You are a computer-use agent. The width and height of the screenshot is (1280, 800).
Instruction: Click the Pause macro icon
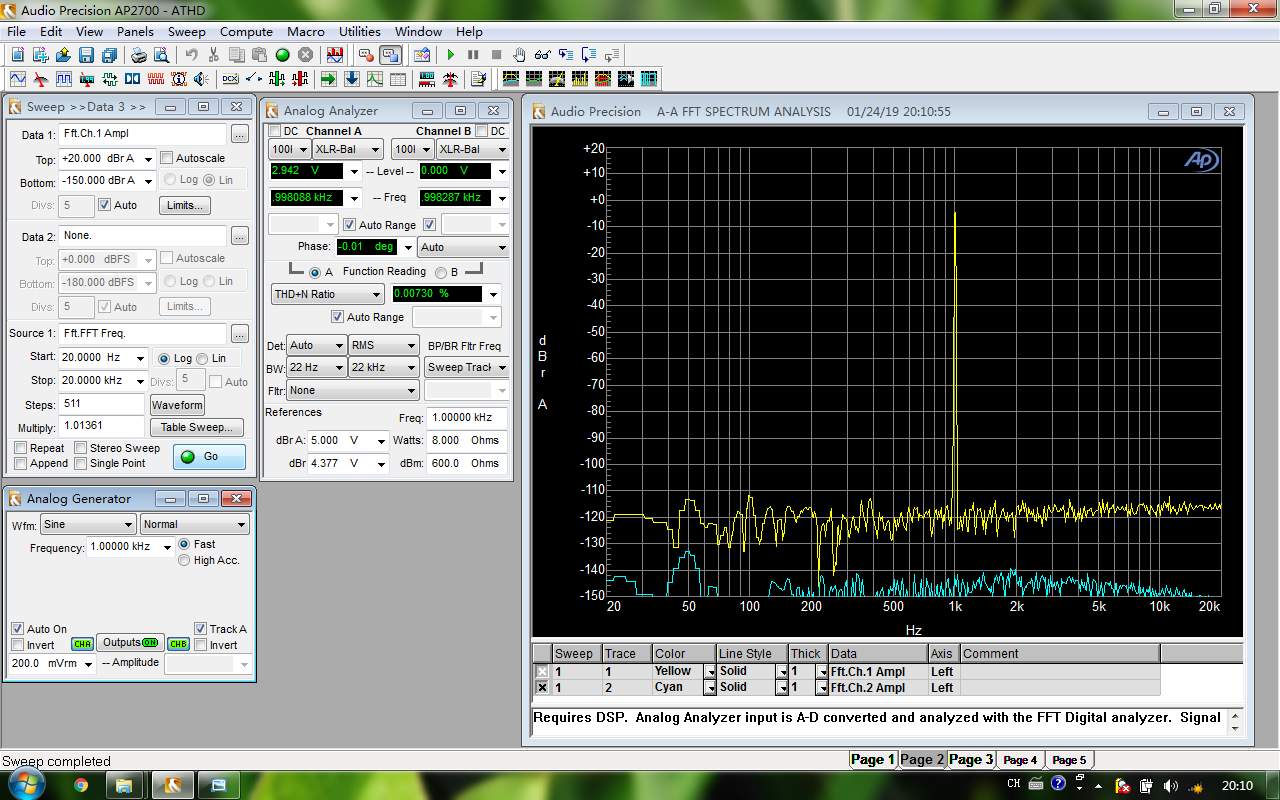click(x=473, y=55)
